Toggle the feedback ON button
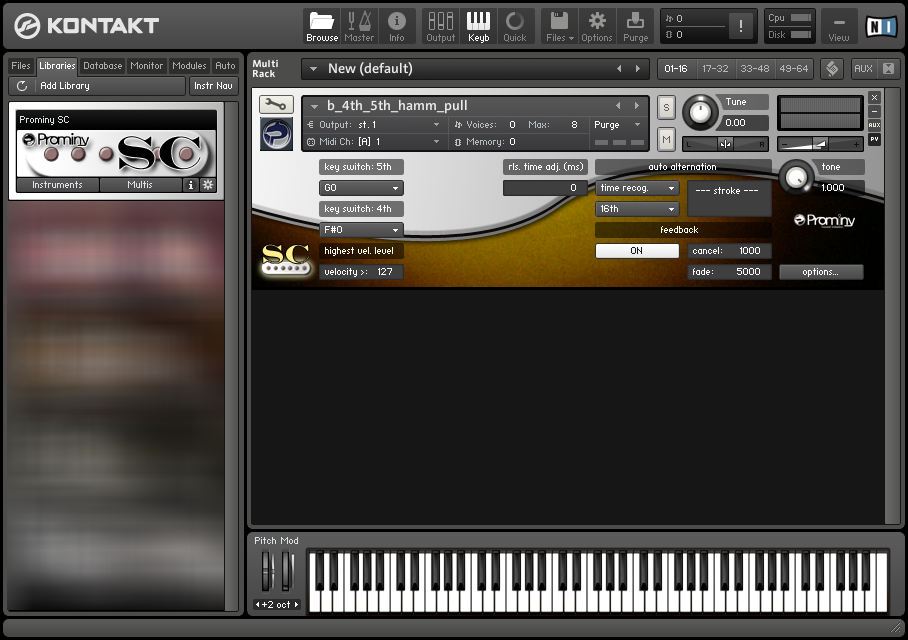The image size is (908, 640). pyautogui.click(x=637, y=251)
